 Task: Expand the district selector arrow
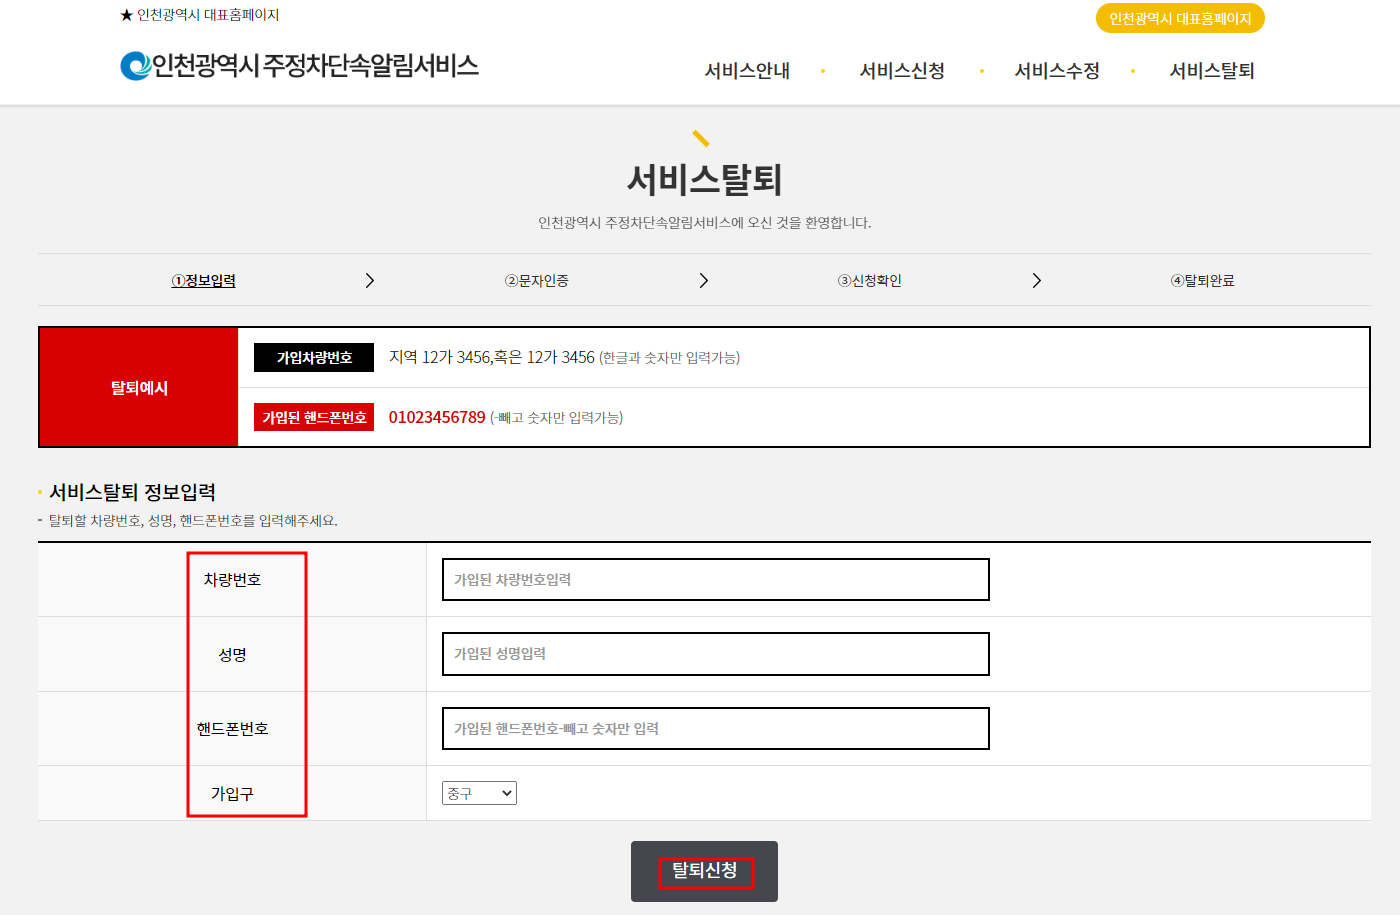pos(509,793)
